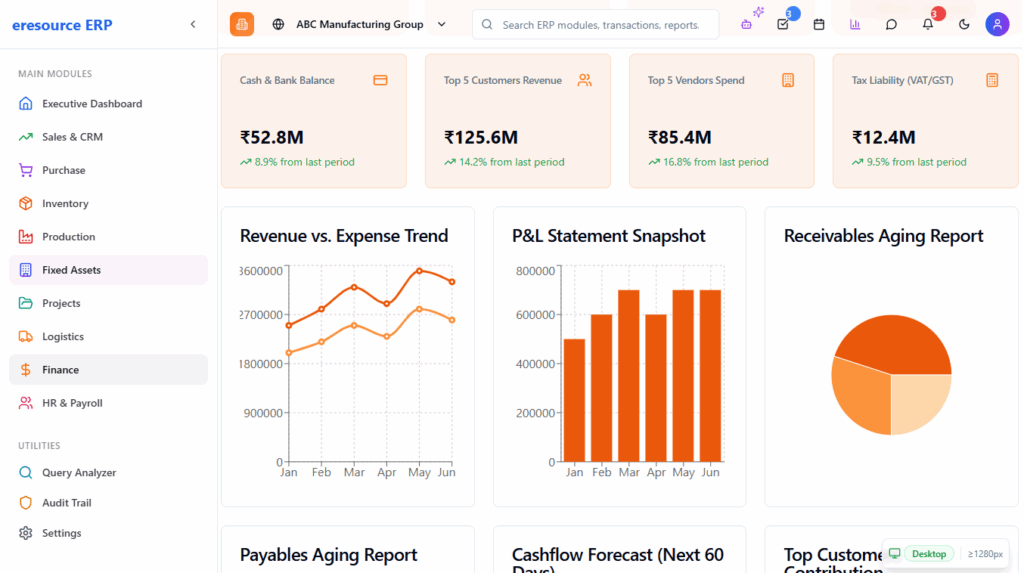The image size is (1024, 573).
Task: Click the purple bar chart icon
Action: pos(855,24)
